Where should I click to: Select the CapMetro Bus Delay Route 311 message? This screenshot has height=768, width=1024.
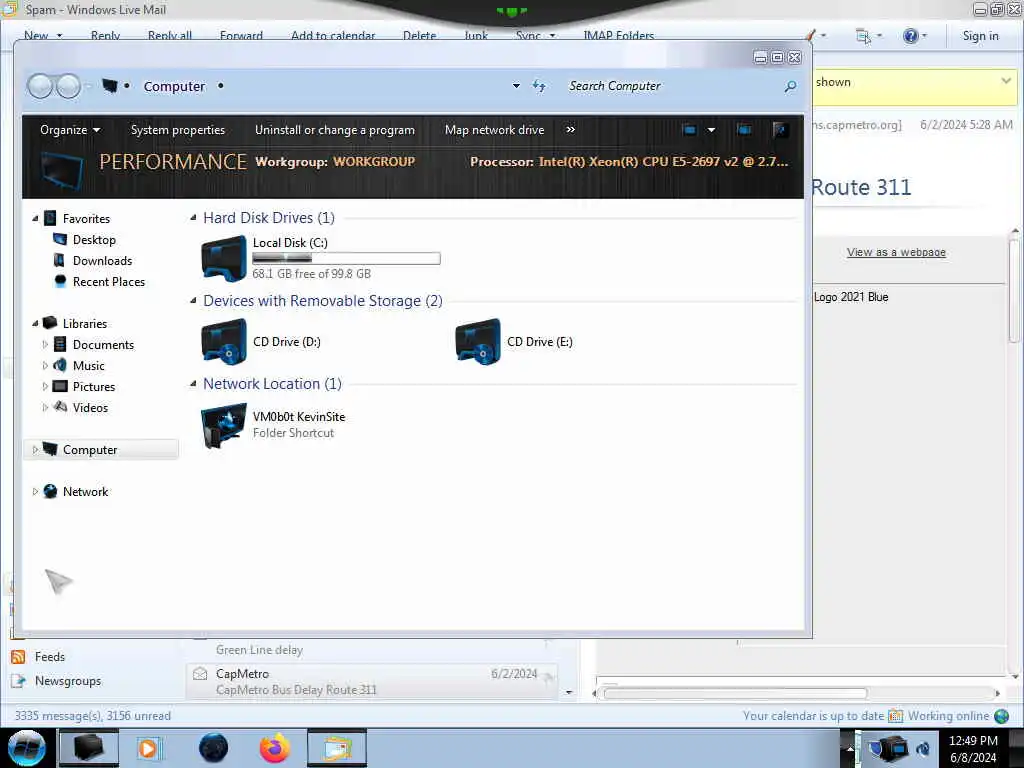373,682
